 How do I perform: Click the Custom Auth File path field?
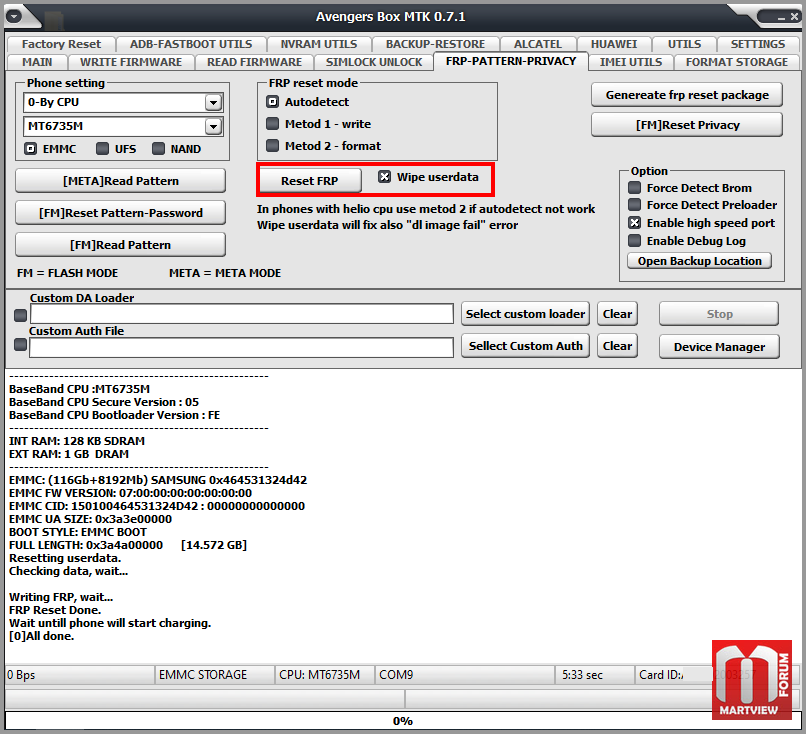click(242, 347)
